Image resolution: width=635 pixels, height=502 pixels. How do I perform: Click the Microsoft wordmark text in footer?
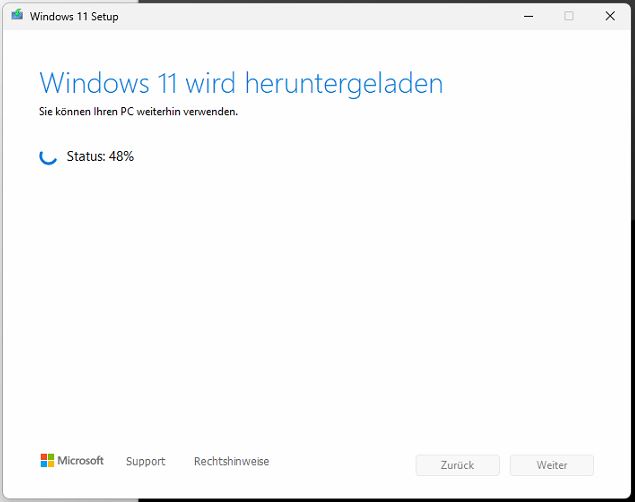pyautogui.click(x=80, y=461)
